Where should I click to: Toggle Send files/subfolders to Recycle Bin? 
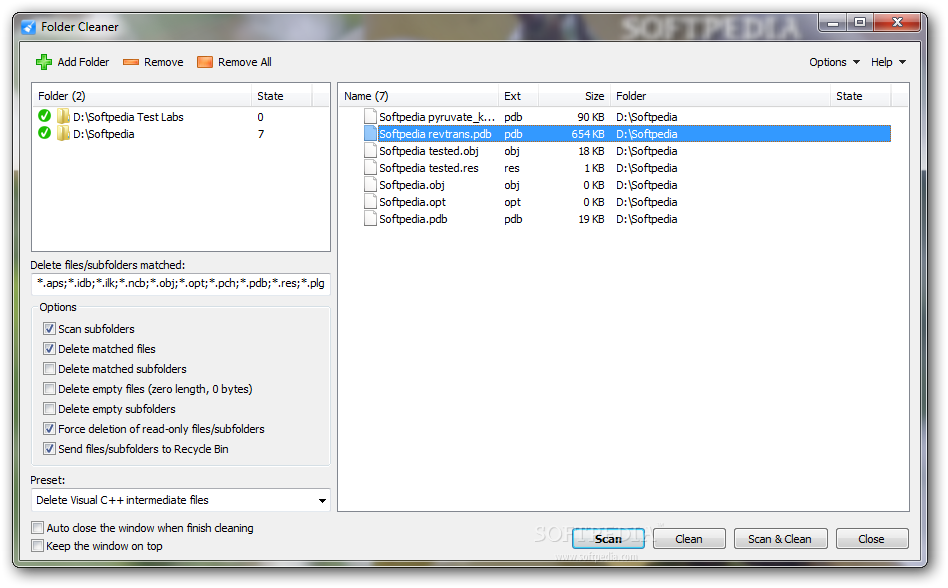coord(50,448)
